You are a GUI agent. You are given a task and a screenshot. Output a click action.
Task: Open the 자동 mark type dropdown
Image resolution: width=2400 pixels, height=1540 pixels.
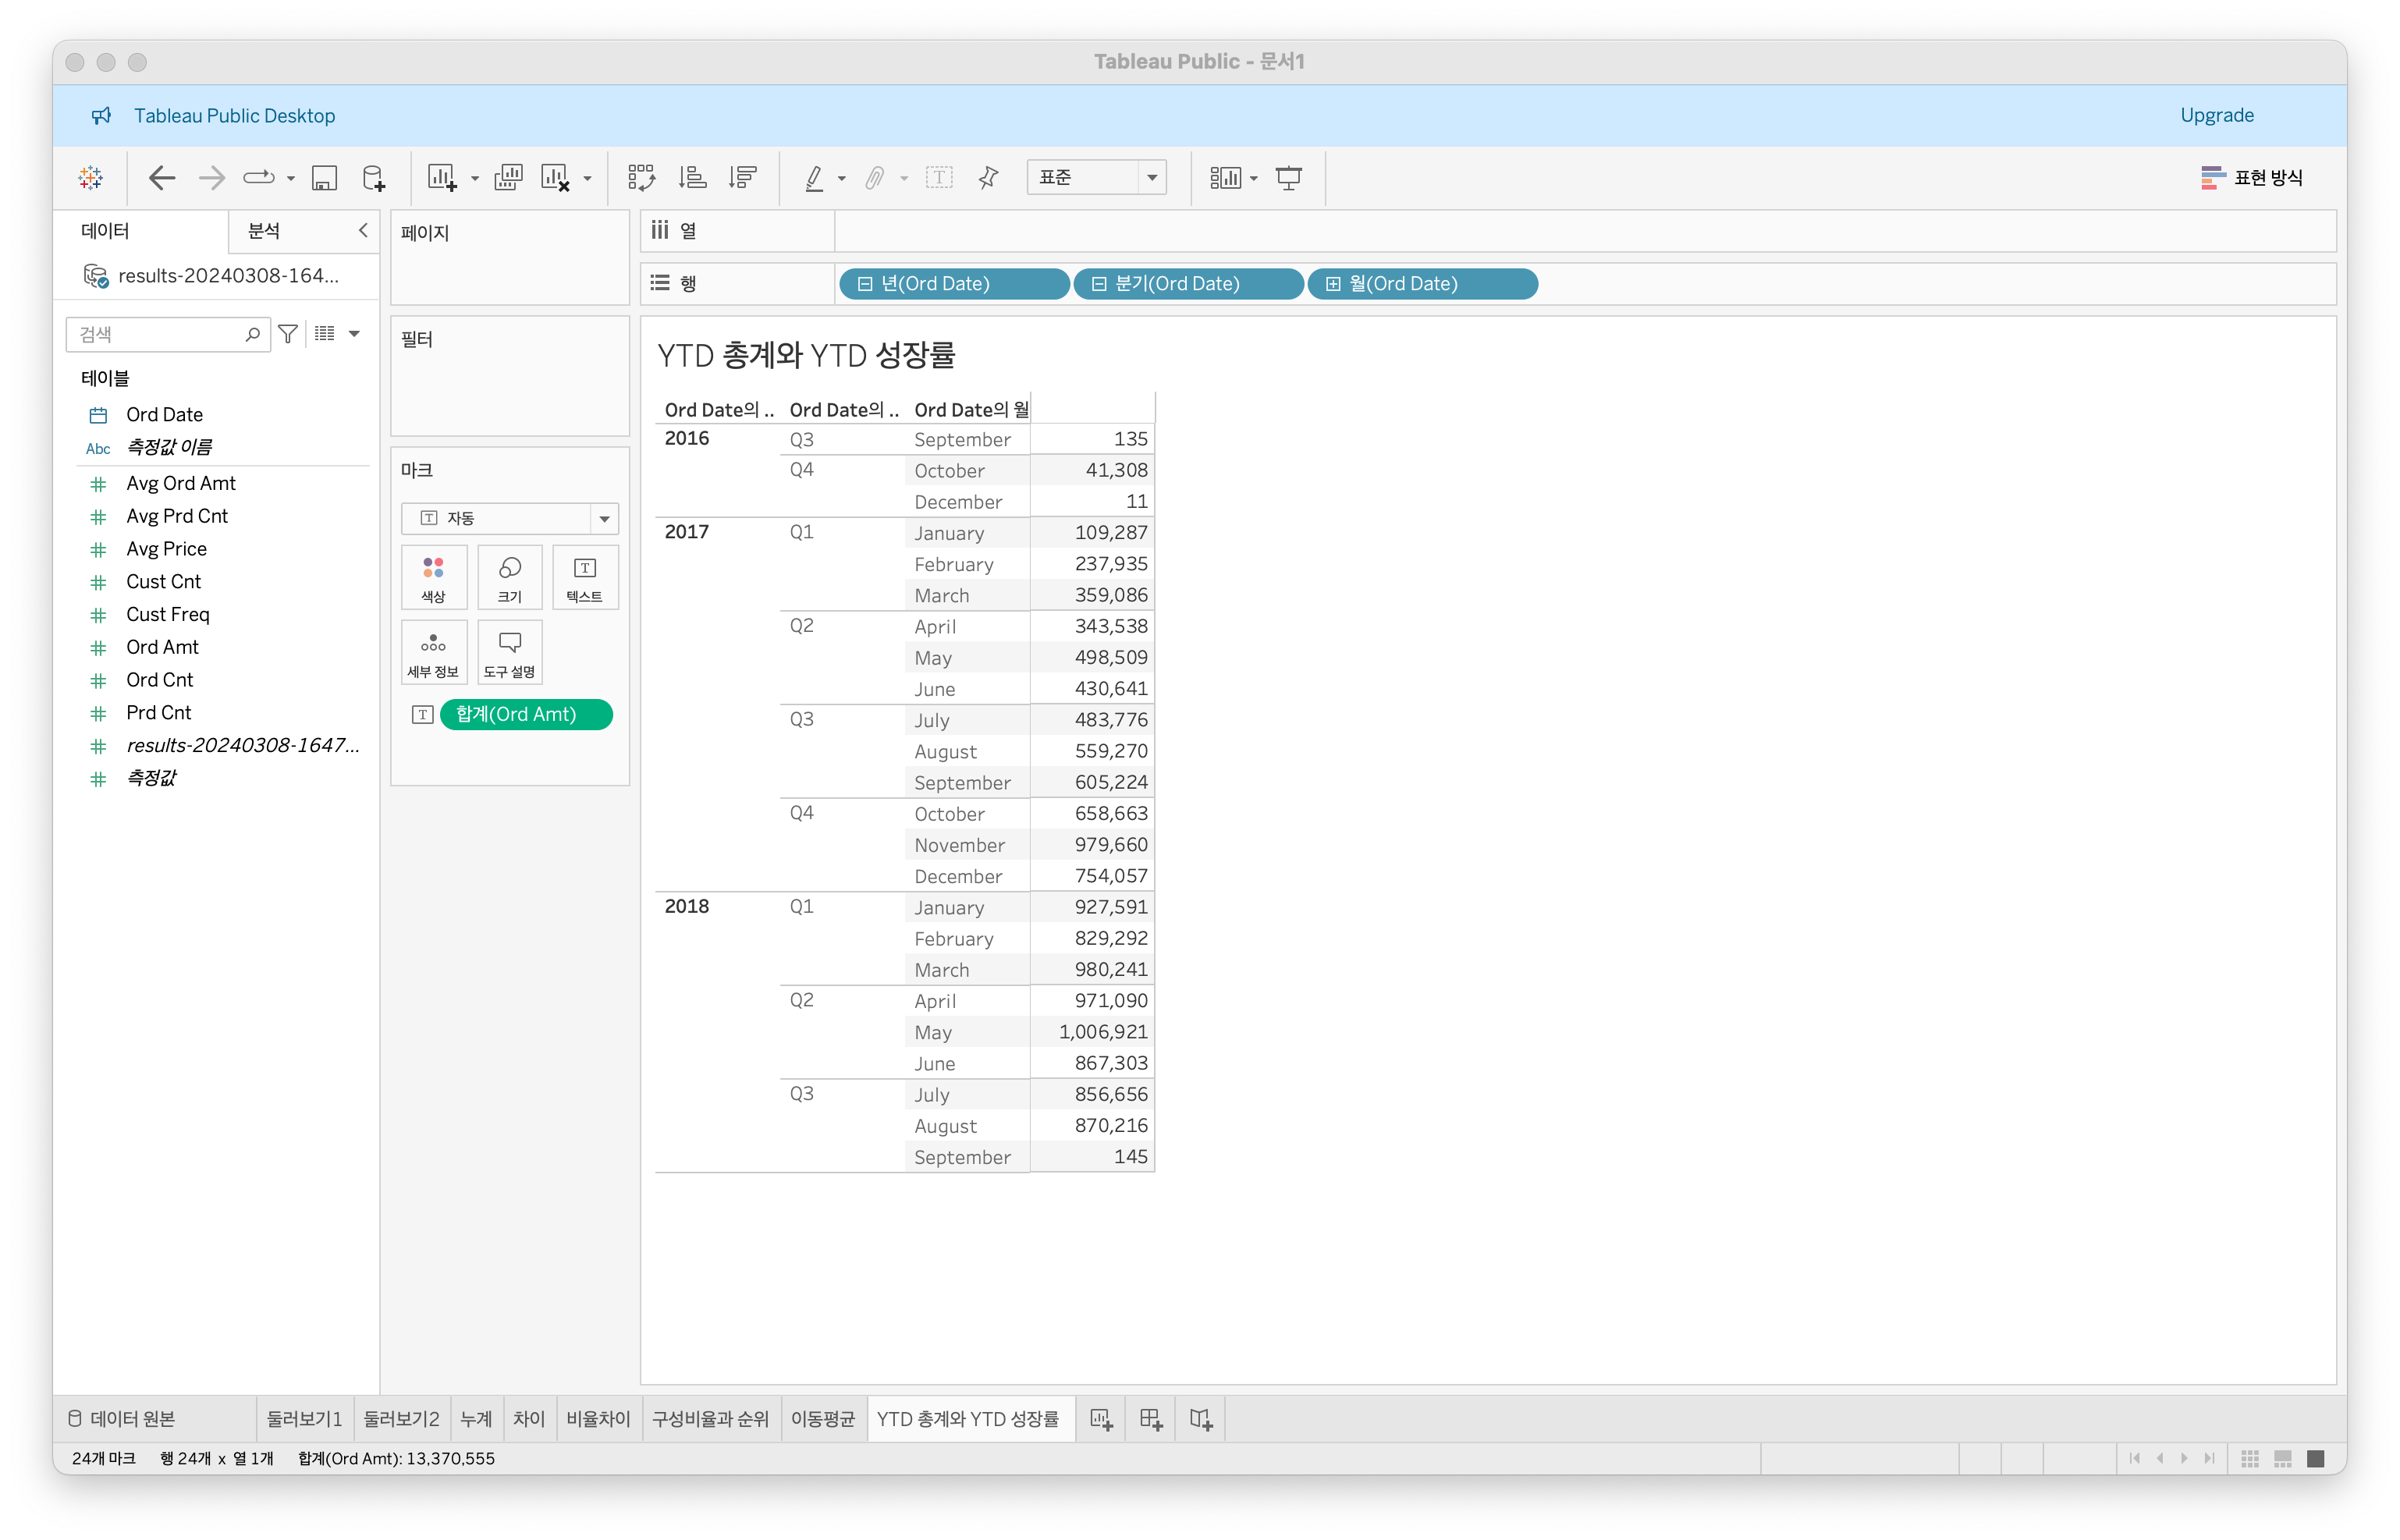(604, 518)
